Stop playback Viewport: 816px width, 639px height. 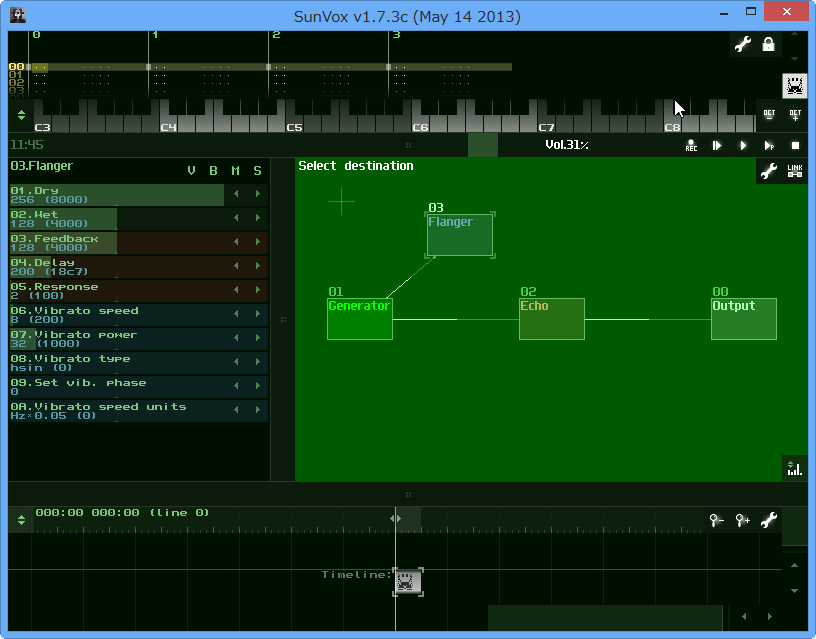[795, 145]
